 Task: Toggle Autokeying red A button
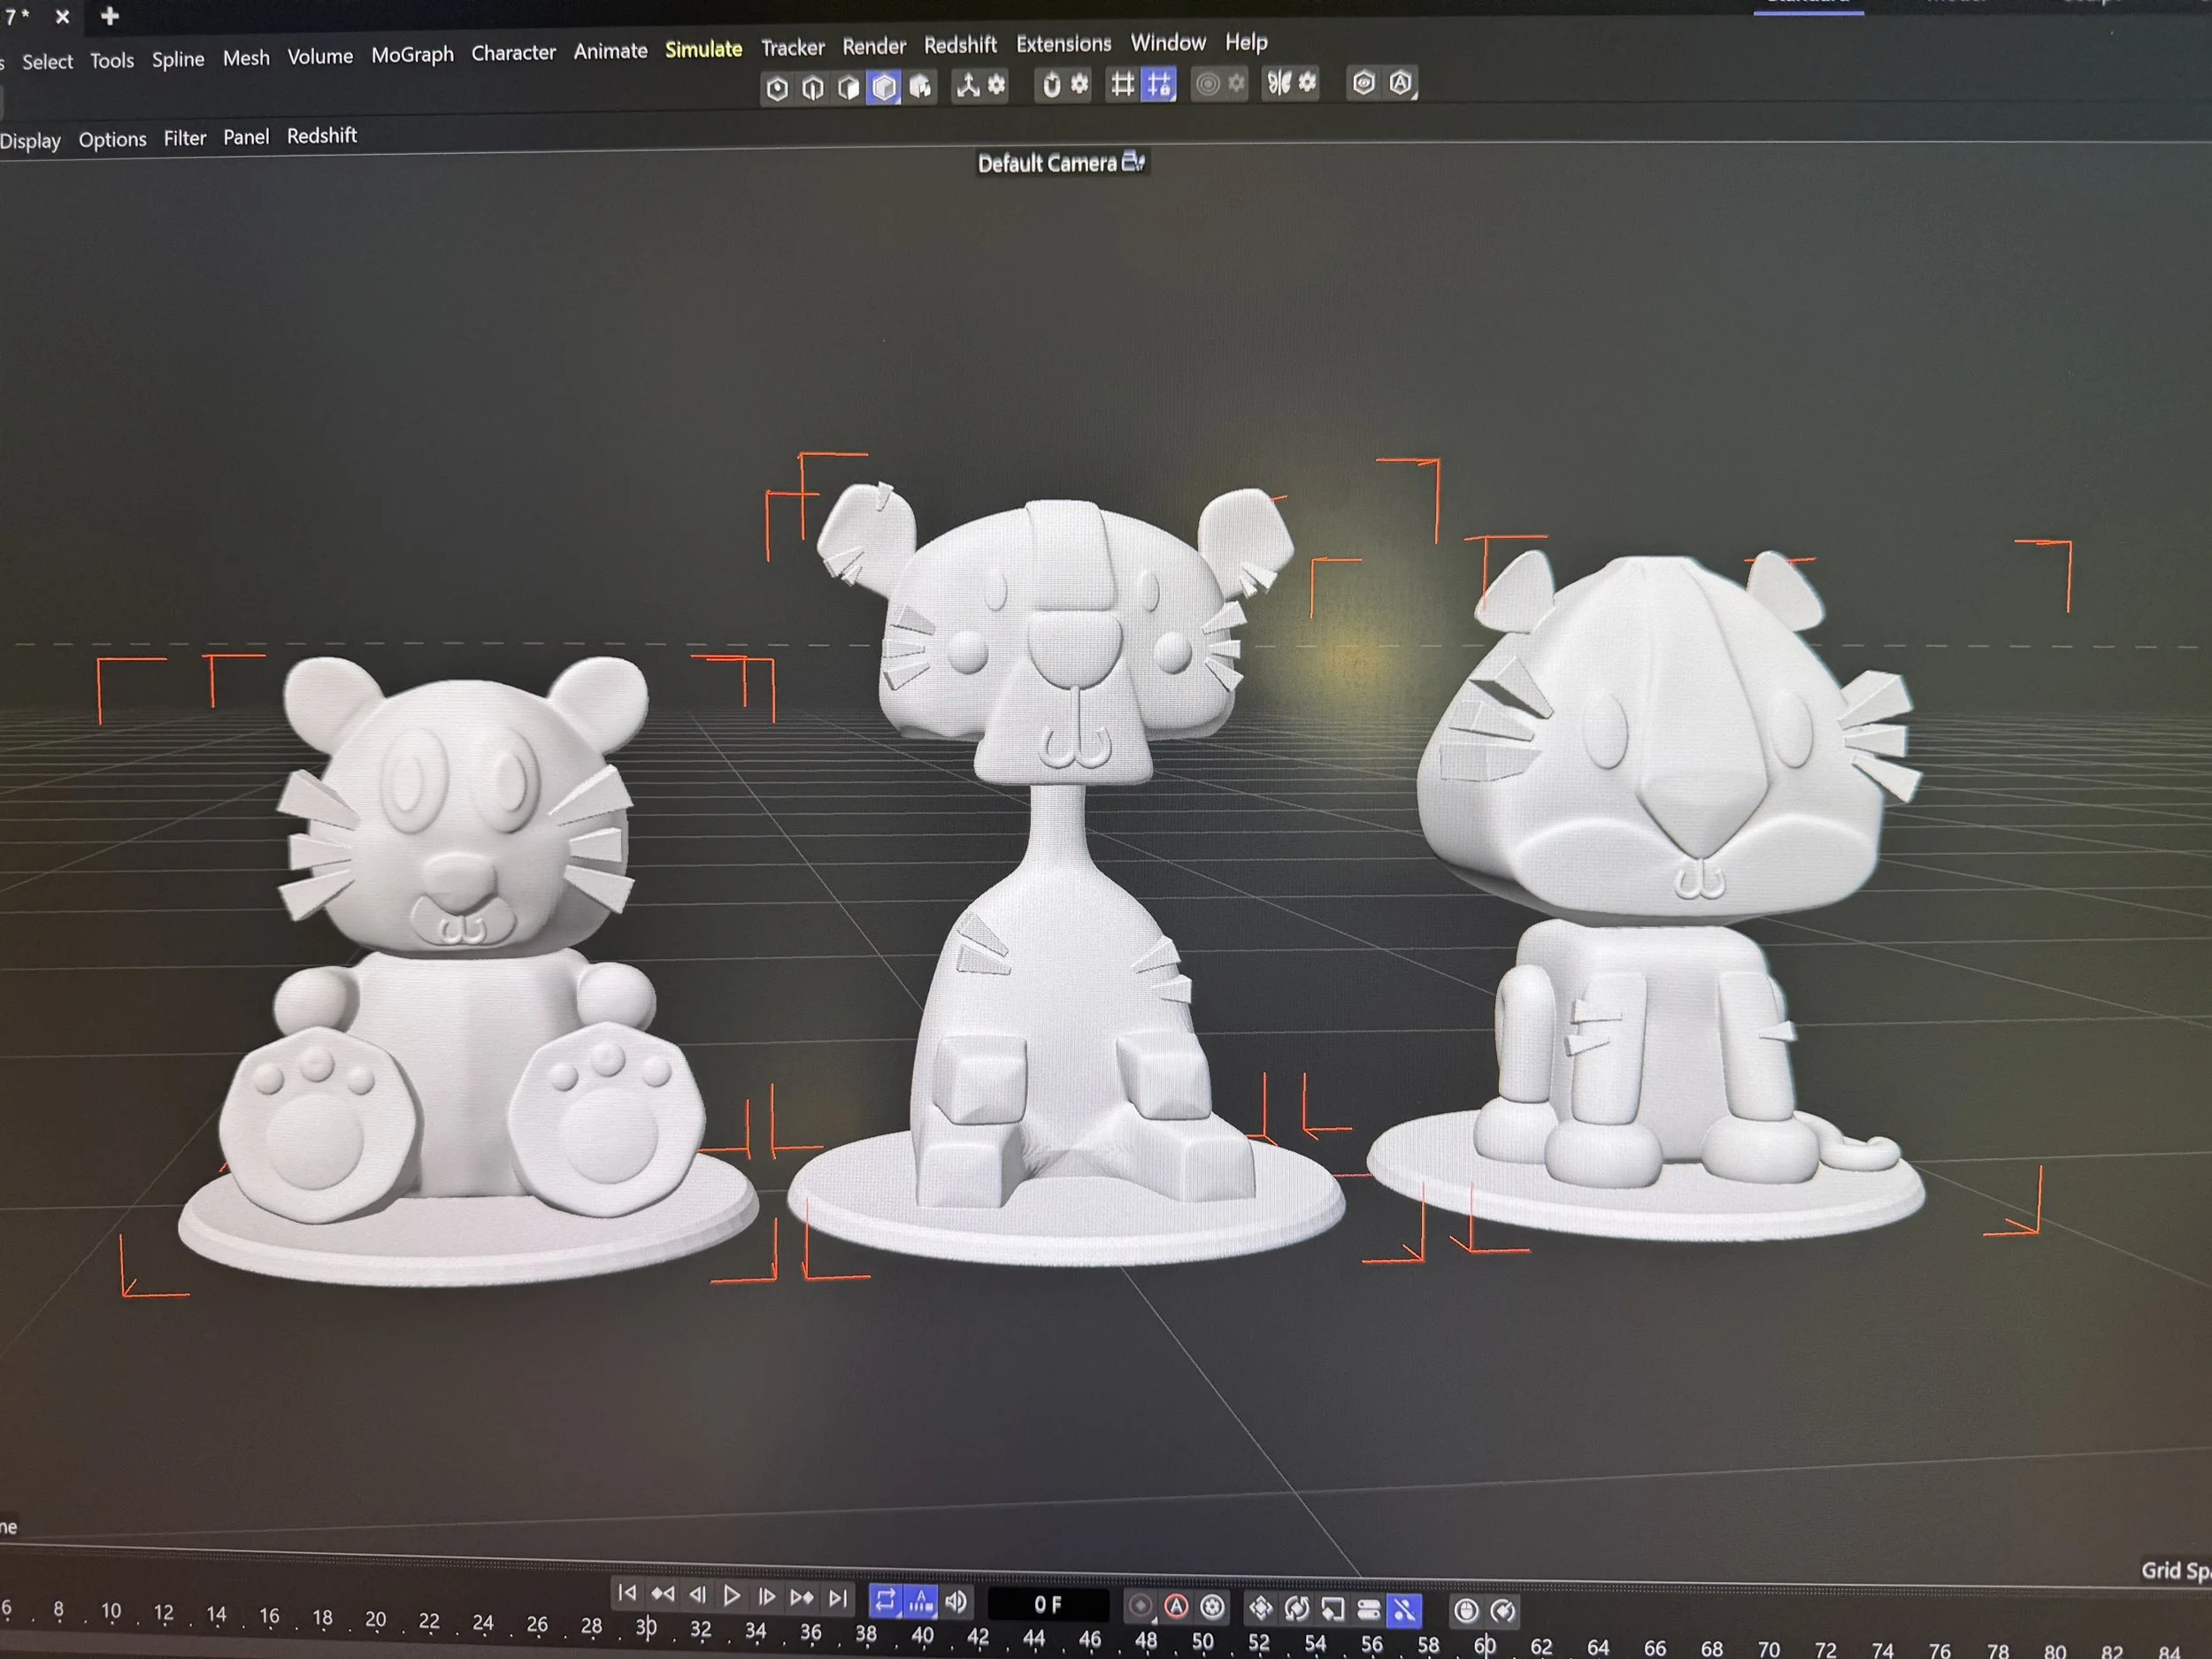(1177, 1607)
